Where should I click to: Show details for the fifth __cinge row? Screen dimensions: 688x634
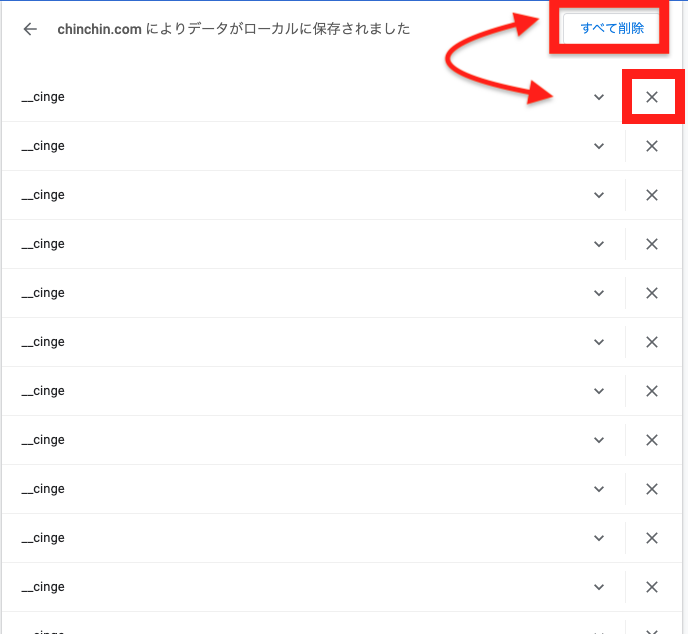click(x=599, y=293)
